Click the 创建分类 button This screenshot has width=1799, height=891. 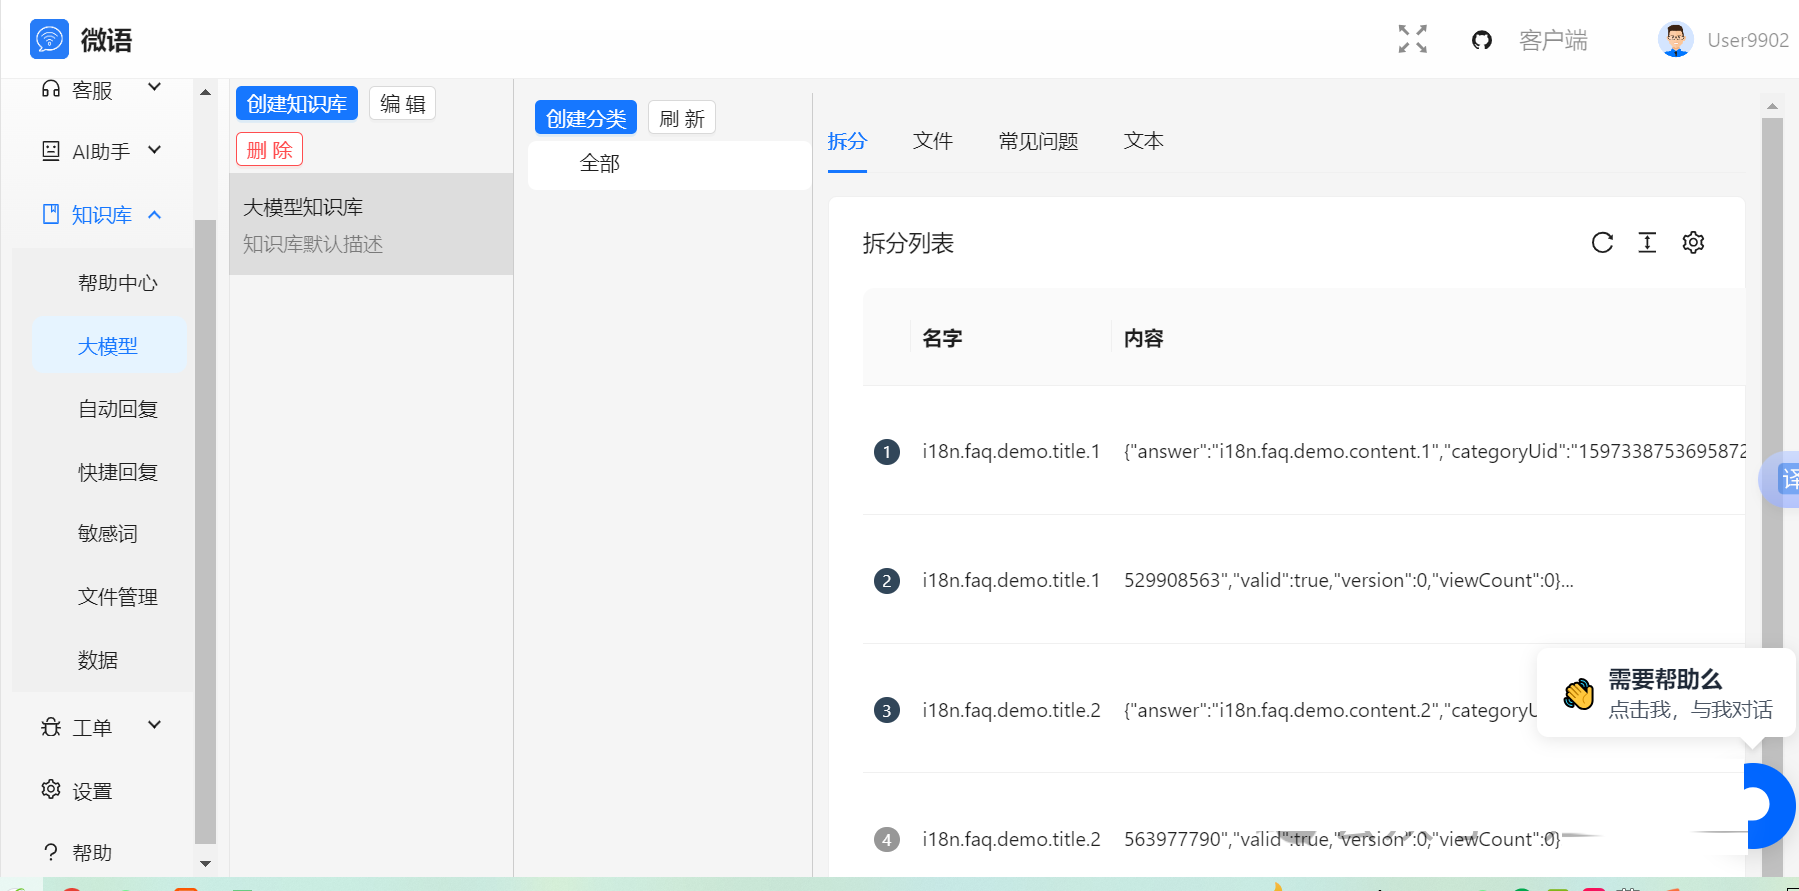pyautogui.click(x=586, y=119)
